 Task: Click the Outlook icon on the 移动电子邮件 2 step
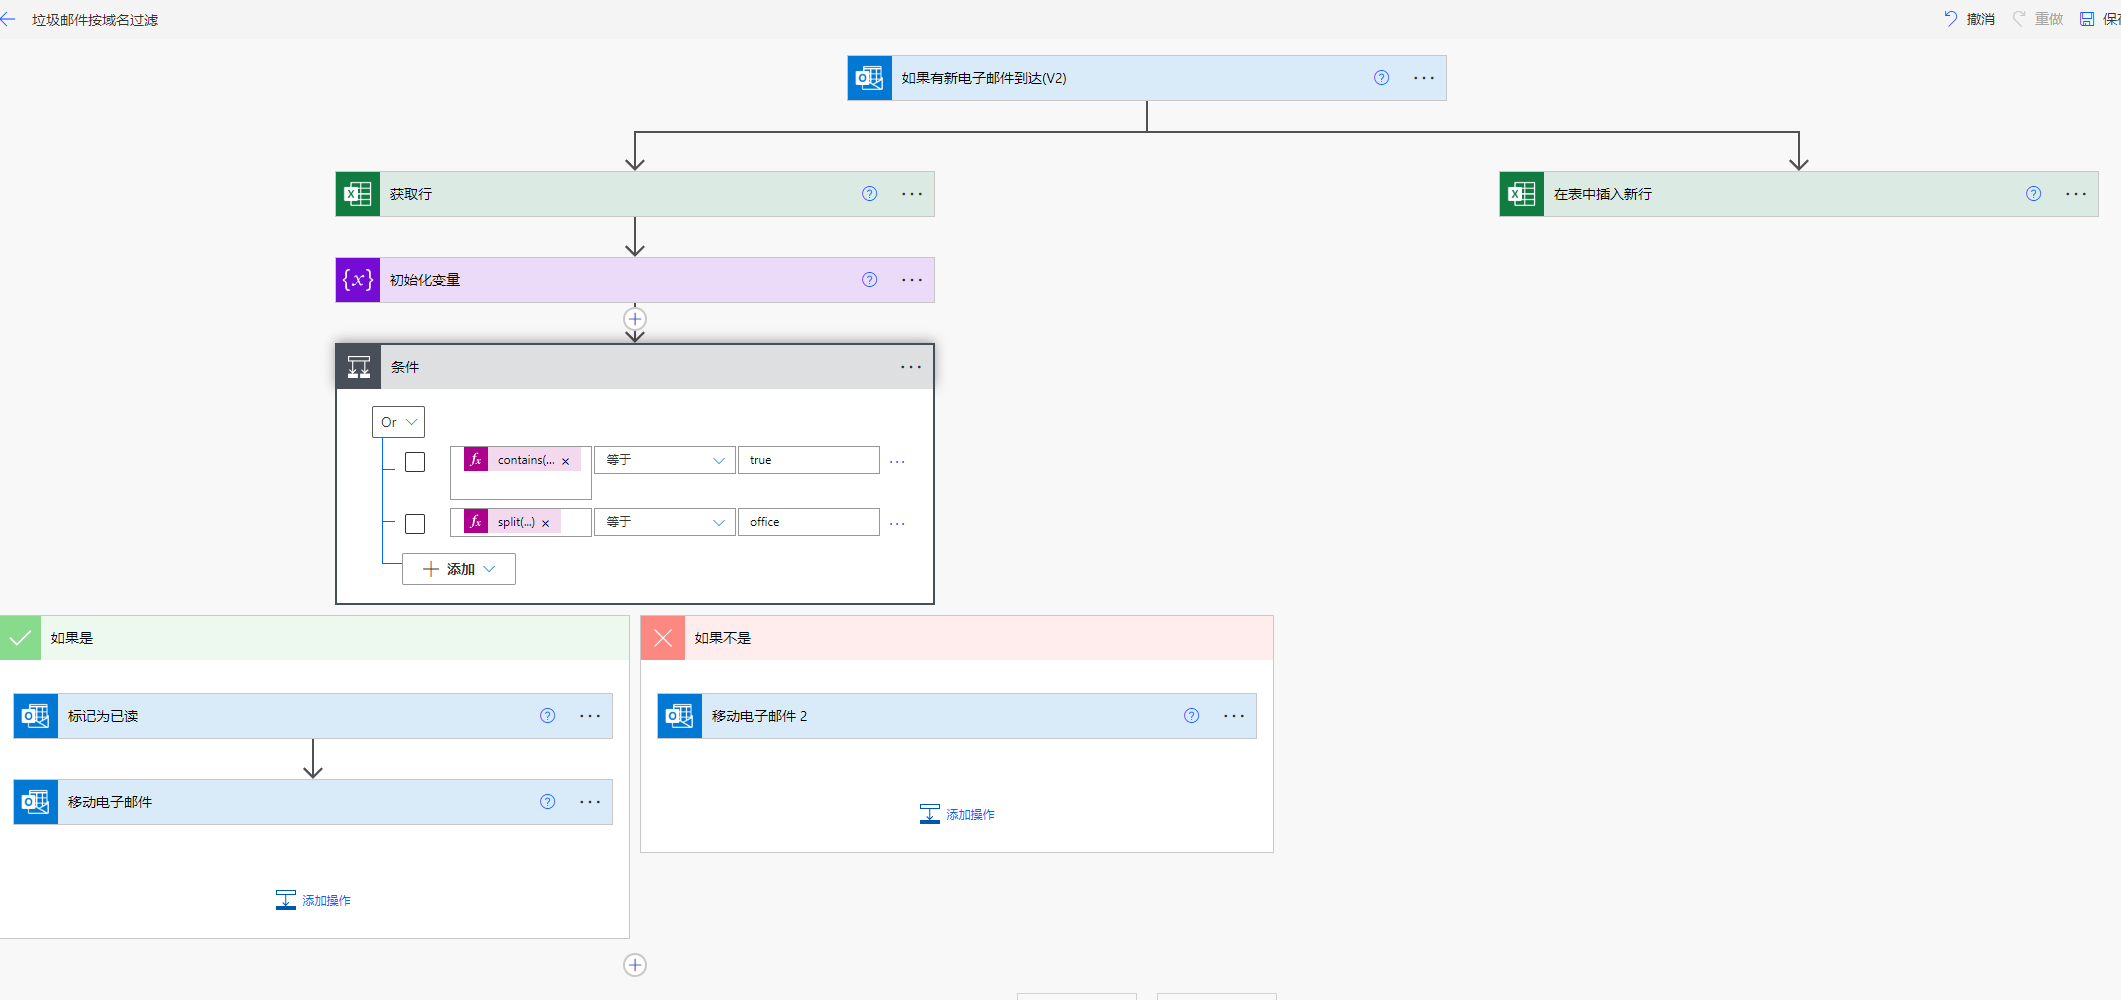pos(680,716)
